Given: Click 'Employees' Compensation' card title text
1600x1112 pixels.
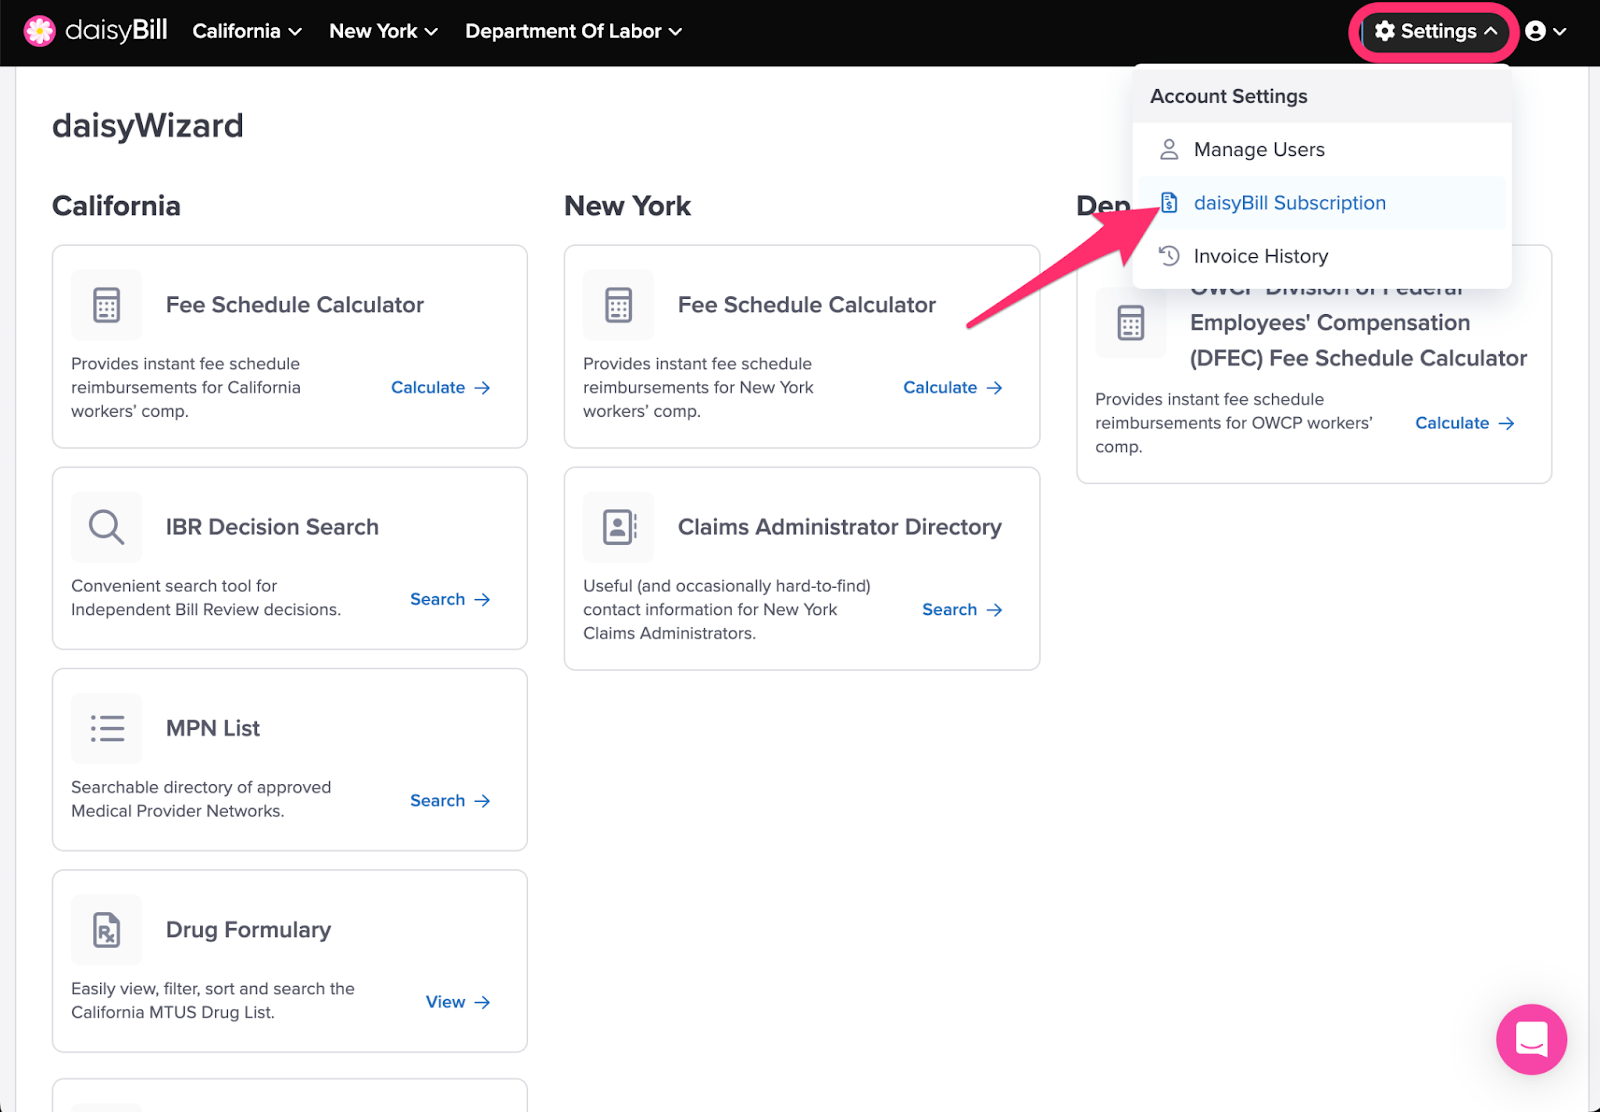Looking at the screenshot, I should (1330, 323).
